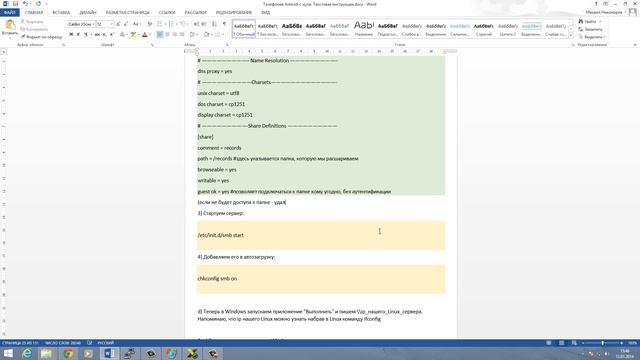This screenshot has width=640, height=360.
Task: Open the Выделить select dropdown
Action: 592,37
